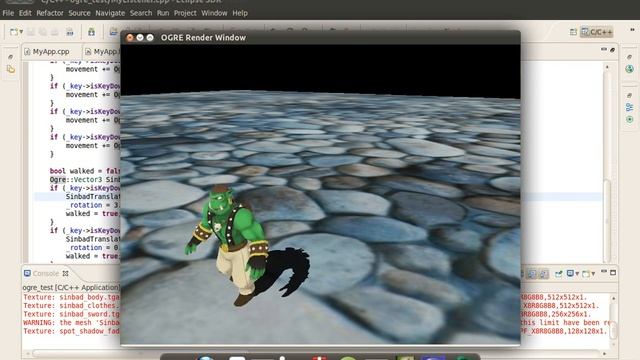Restore the top right fast view stack

pyautogui.click(x=629, y=57)
